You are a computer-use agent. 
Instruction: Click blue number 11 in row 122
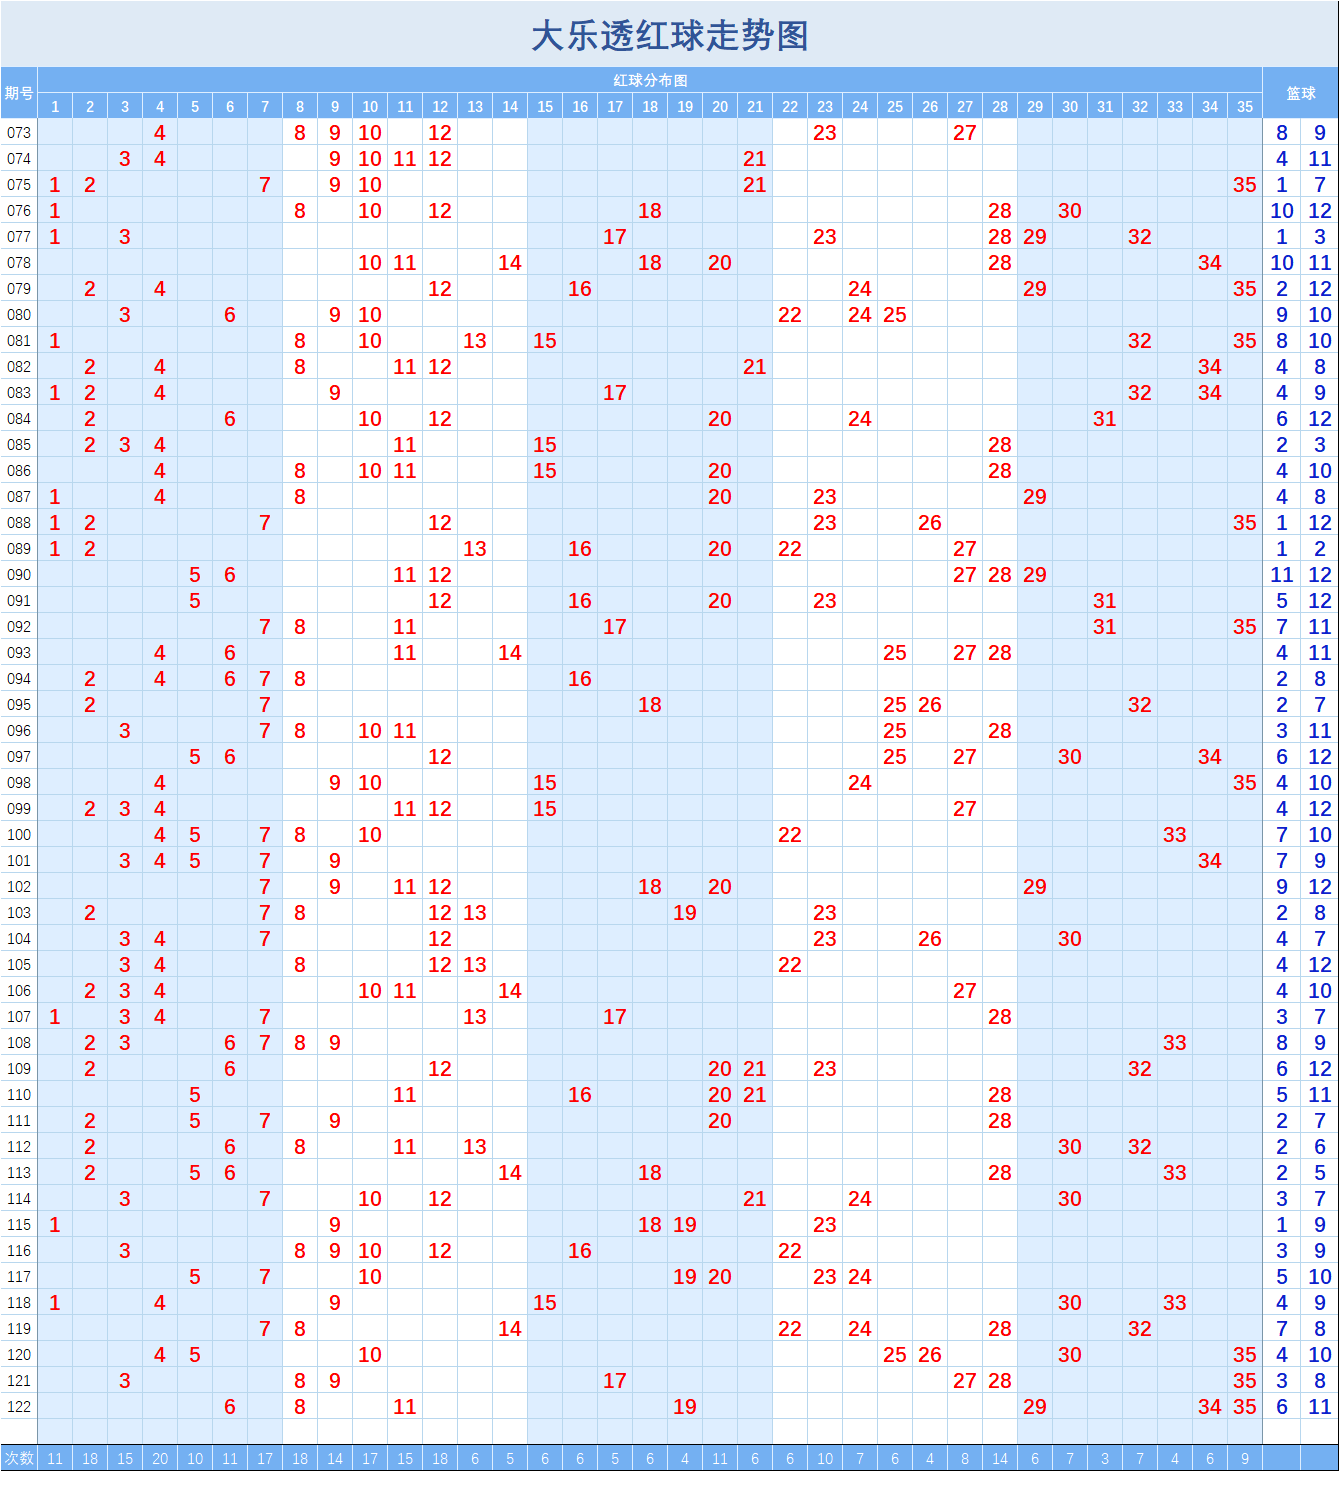coord(1320,1407)
